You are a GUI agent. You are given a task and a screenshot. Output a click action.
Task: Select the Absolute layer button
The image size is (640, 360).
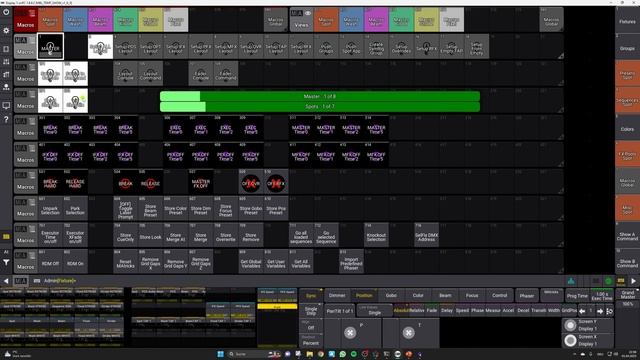401,310
